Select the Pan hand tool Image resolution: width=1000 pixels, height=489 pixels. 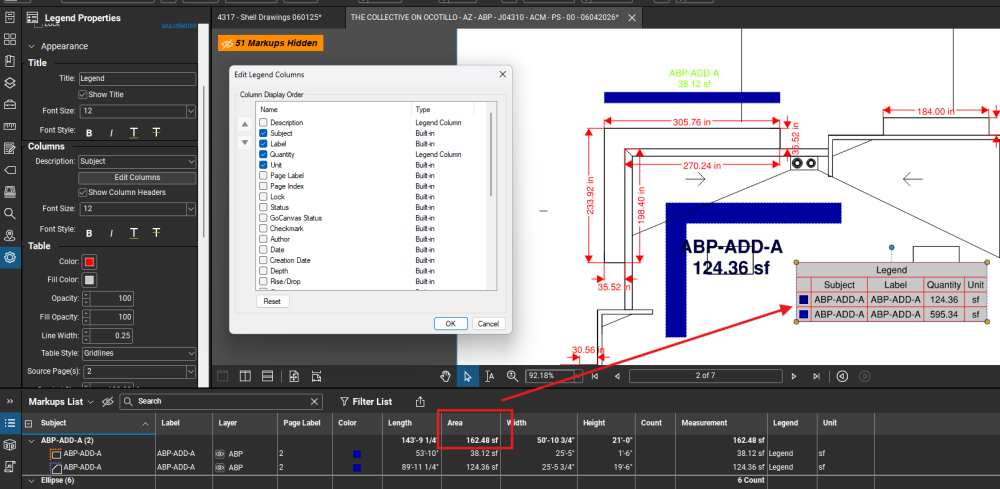(446, 376)
